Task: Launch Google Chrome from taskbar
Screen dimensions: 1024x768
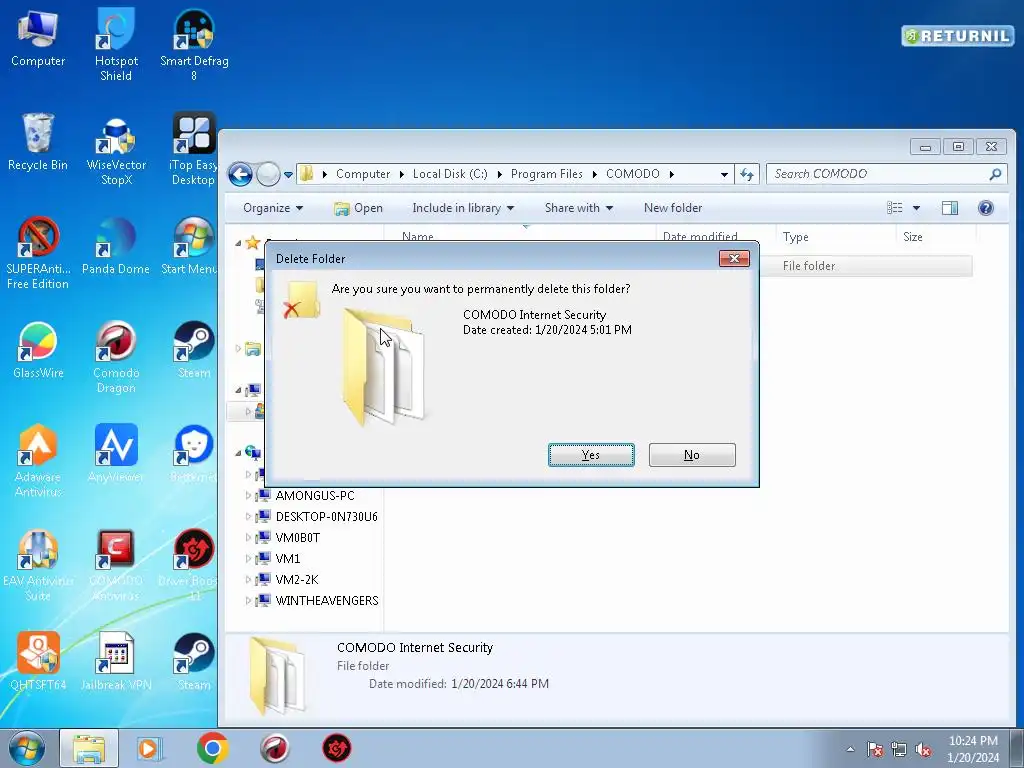Action: tap(212, 748)
